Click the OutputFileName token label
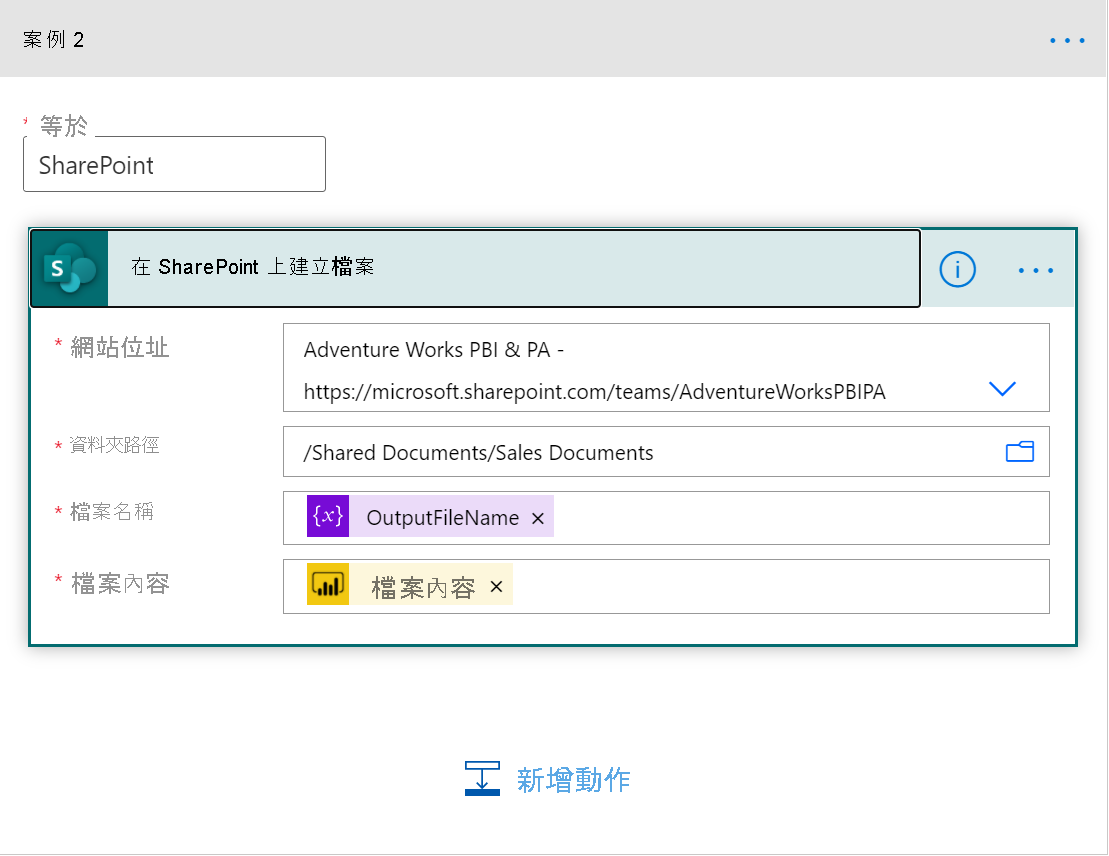This screenshot has height=856, width=1109. tap(443, 518)
